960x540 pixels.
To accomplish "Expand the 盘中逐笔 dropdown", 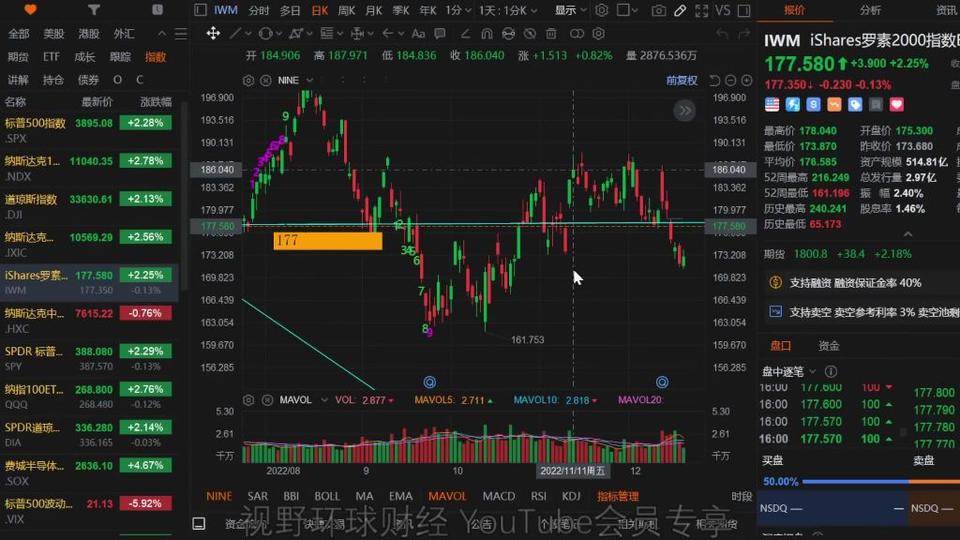I will [x=812, y=372].
